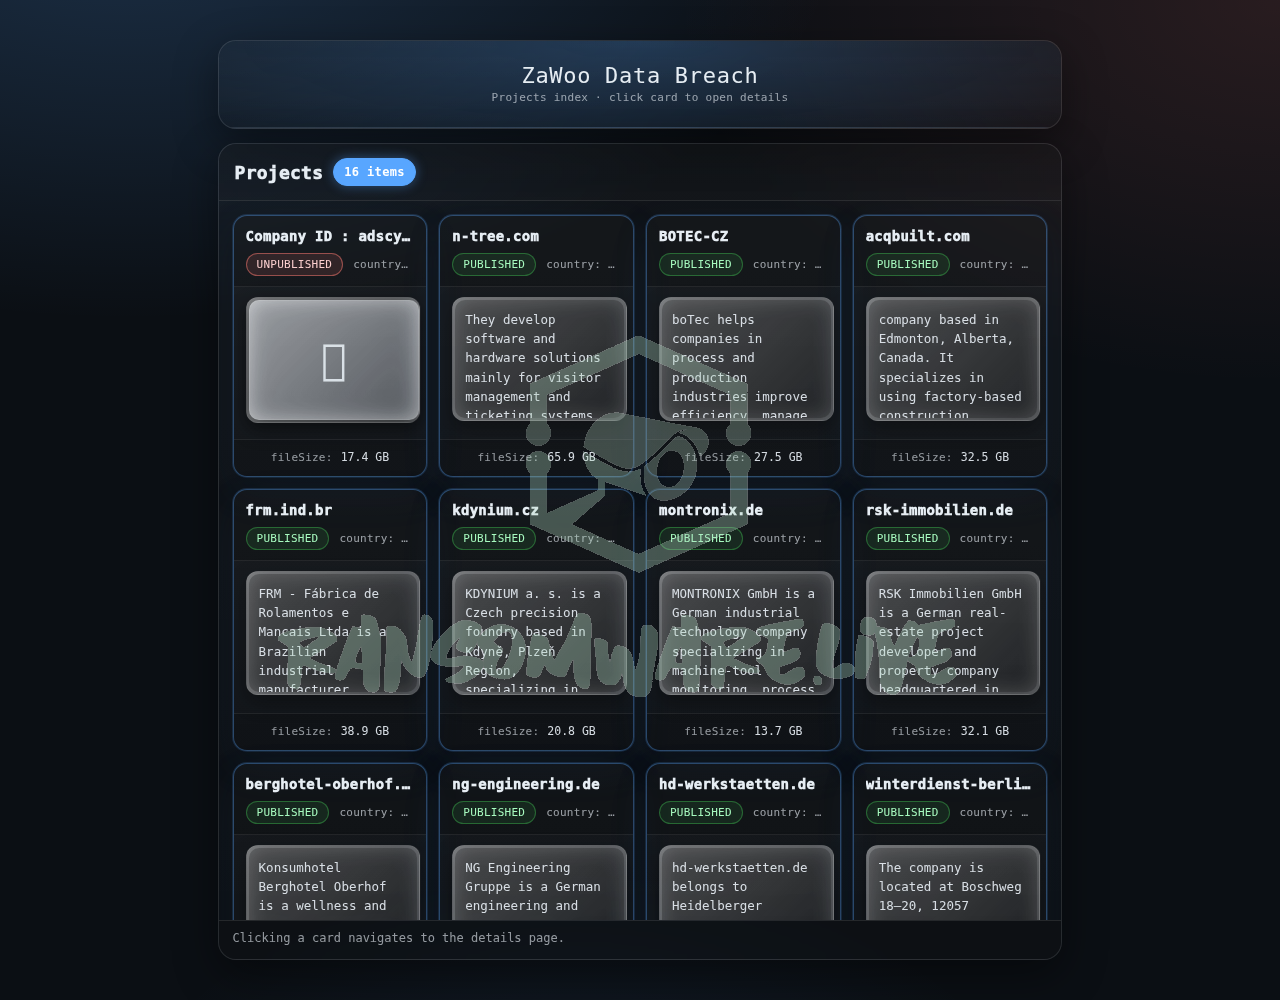Click the country label in the acqbuilt.com card
Screen dimensions: 1280x1000
pos(994,264)
